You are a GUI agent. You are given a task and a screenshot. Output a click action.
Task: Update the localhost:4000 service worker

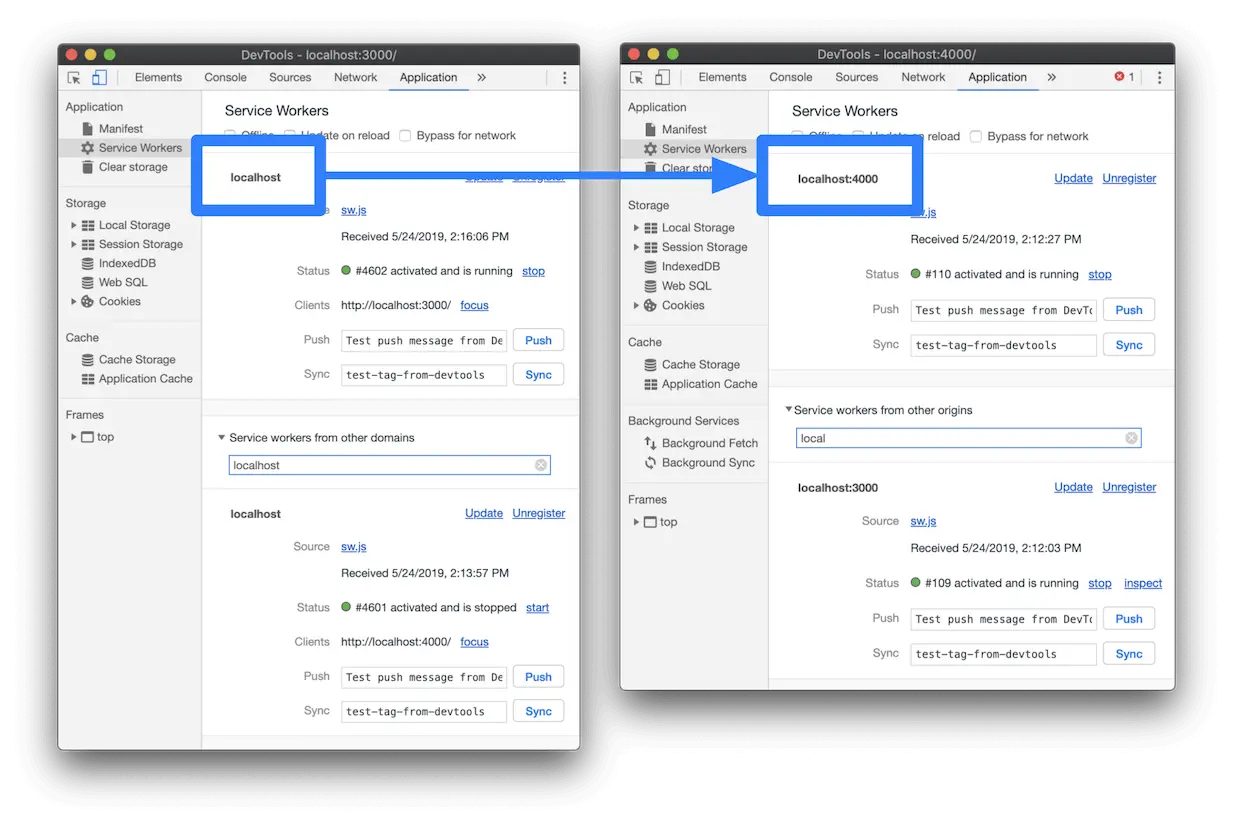1073,178
